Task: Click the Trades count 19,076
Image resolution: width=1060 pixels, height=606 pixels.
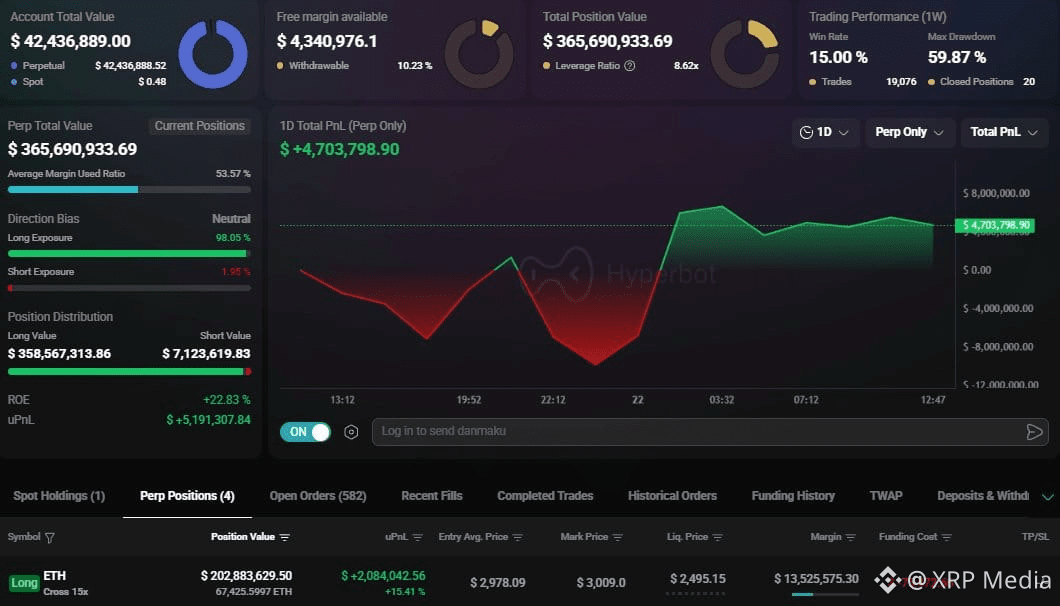Action: pos(901,82)
